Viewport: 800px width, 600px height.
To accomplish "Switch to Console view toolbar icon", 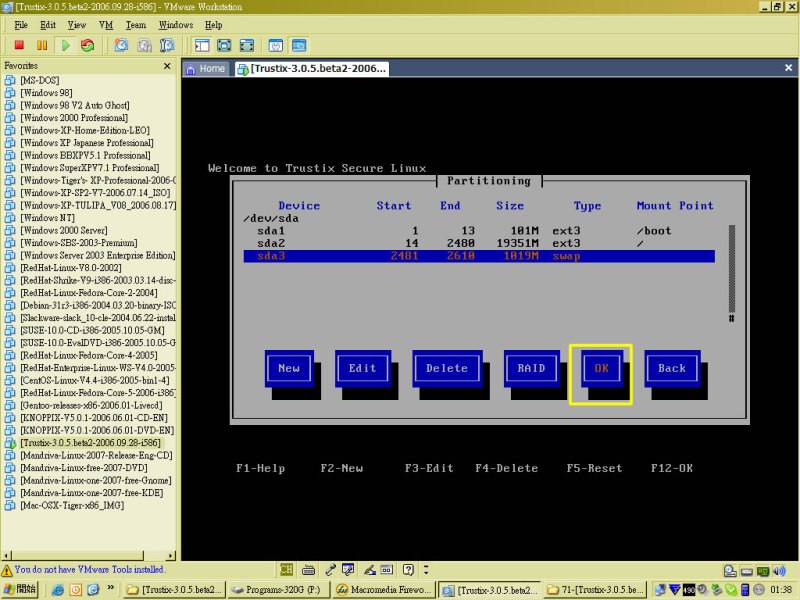I will point(299,45).
